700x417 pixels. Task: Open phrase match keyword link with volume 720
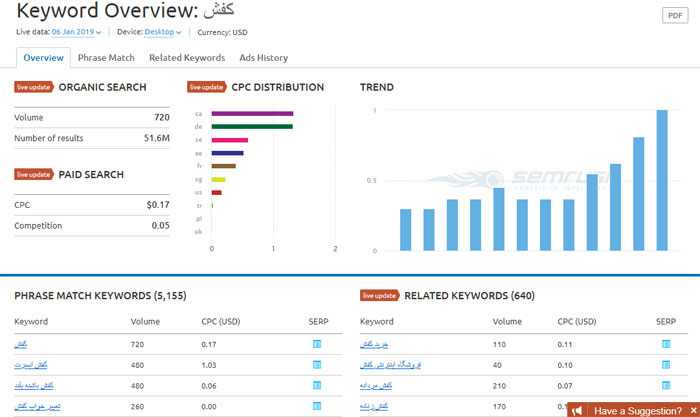tap(21, 344)
